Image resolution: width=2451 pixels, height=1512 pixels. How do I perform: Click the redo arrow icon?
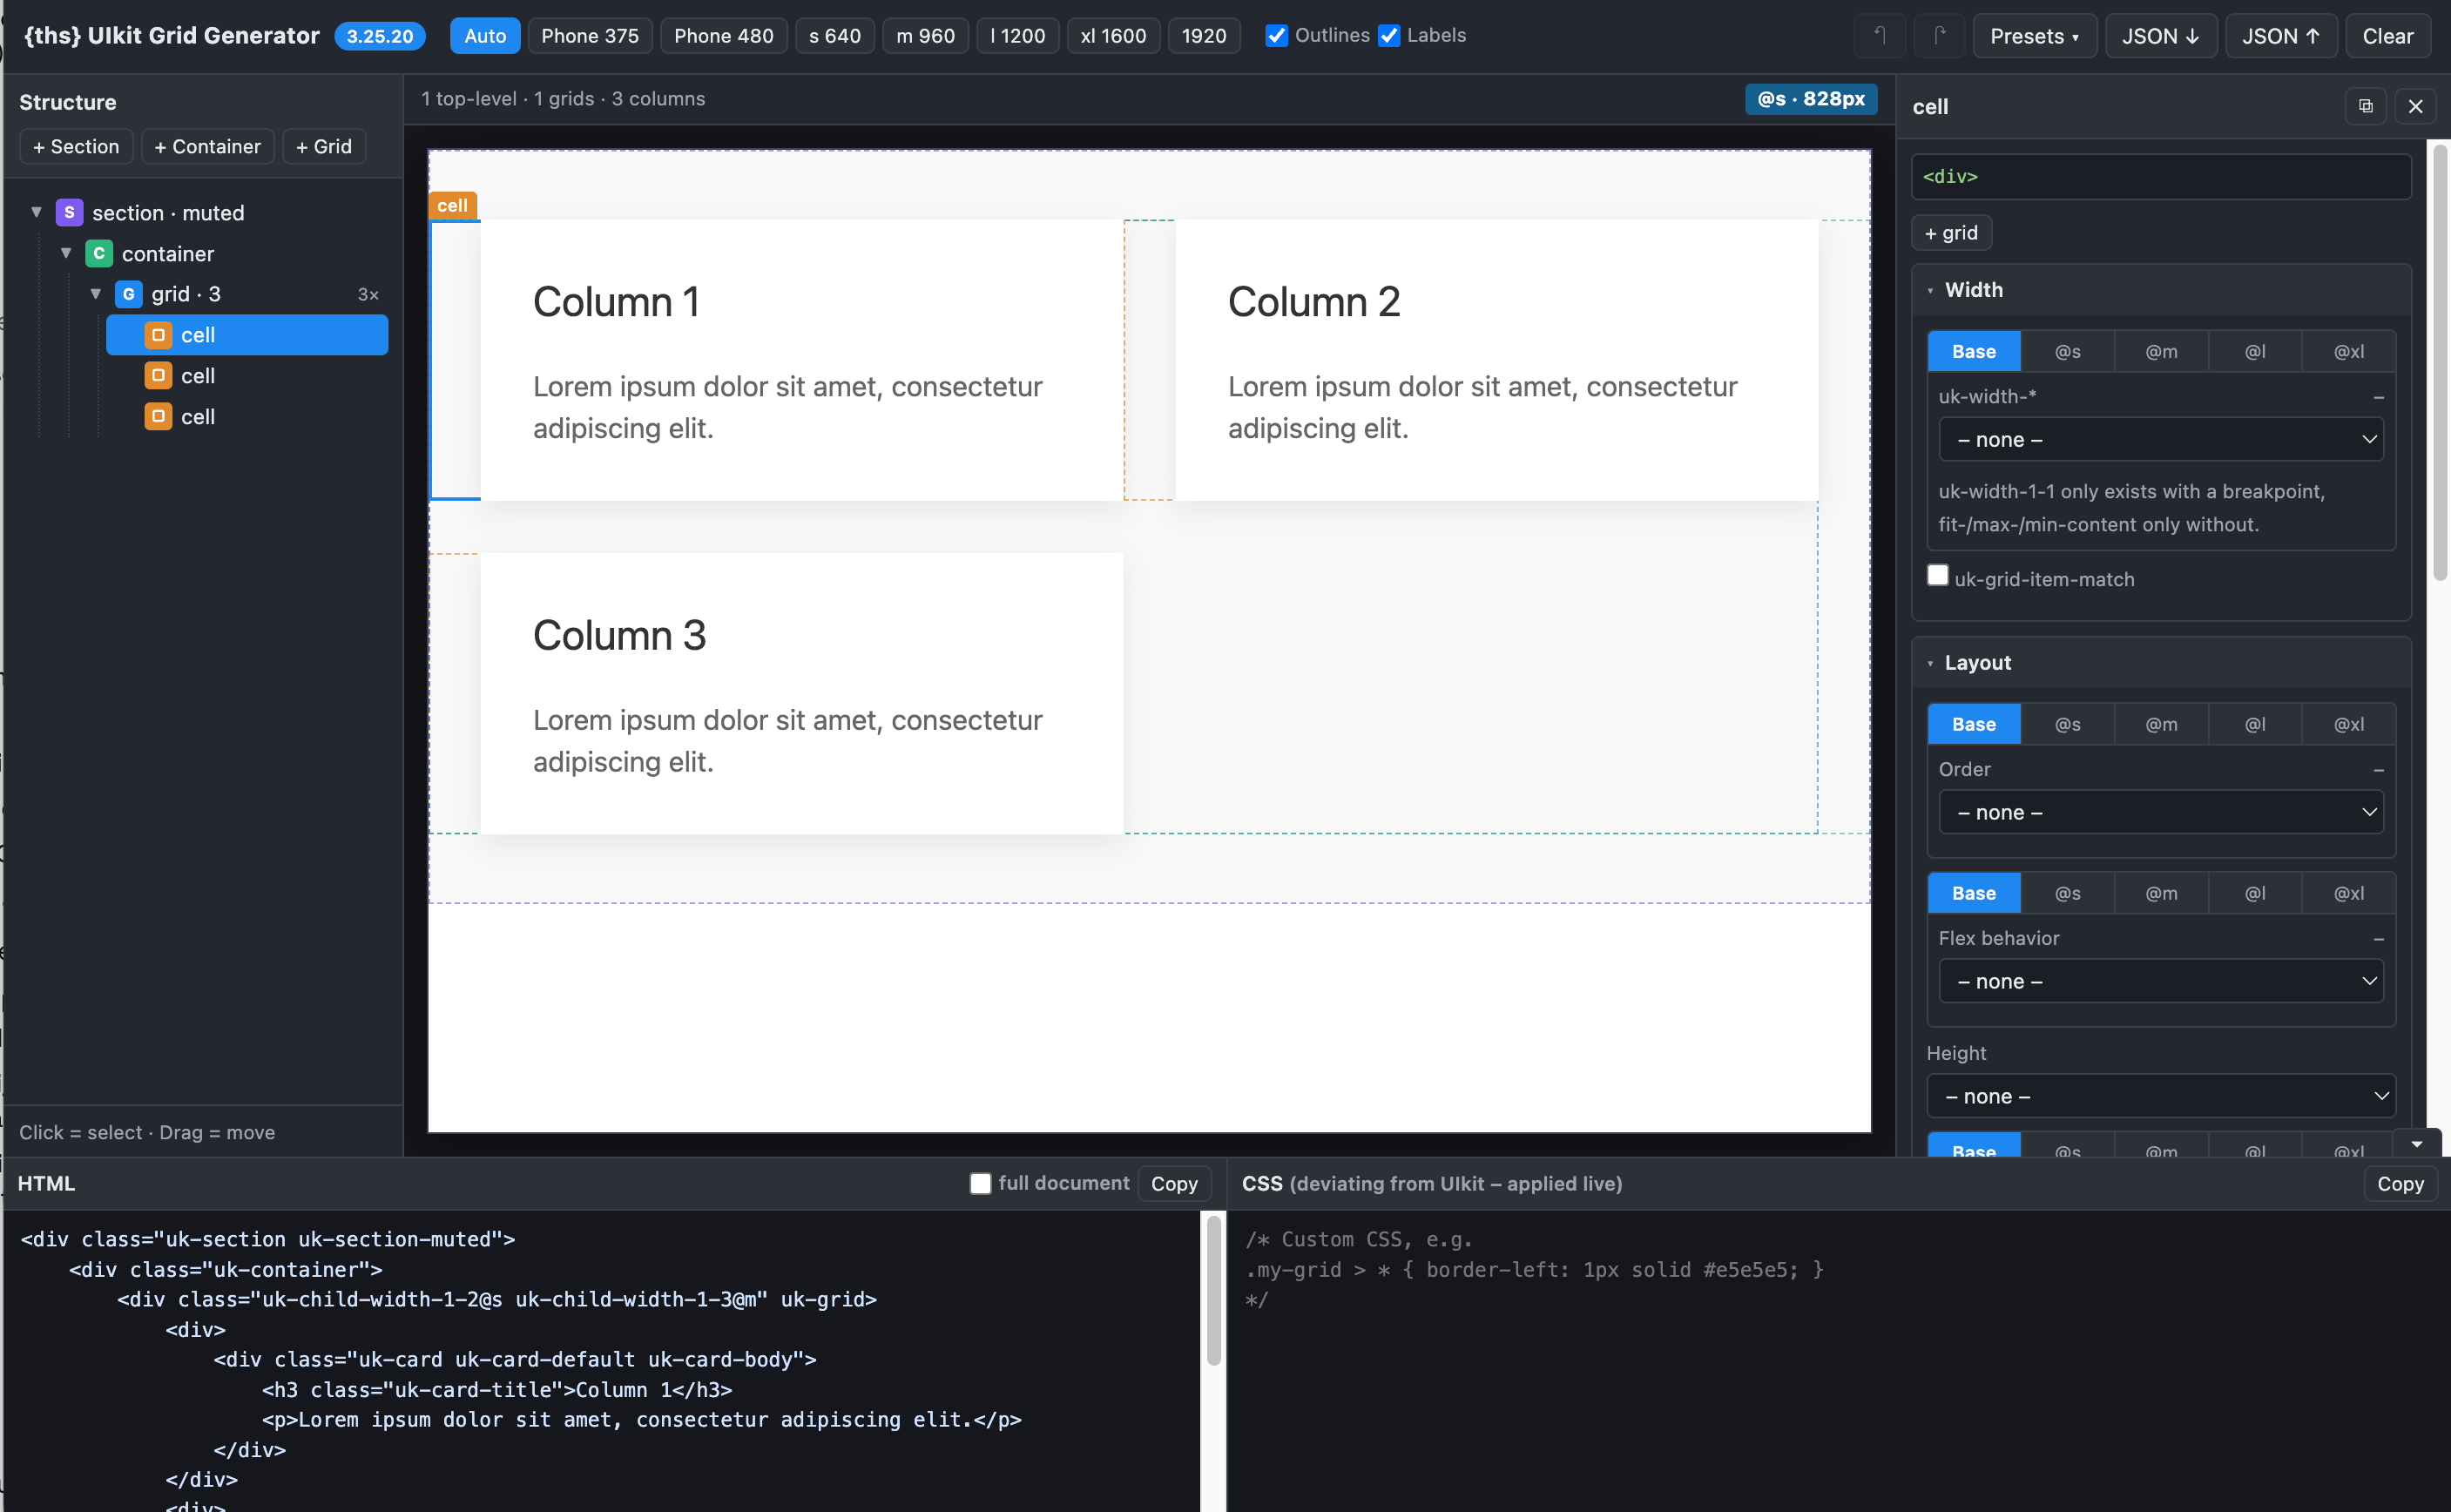1939,36
